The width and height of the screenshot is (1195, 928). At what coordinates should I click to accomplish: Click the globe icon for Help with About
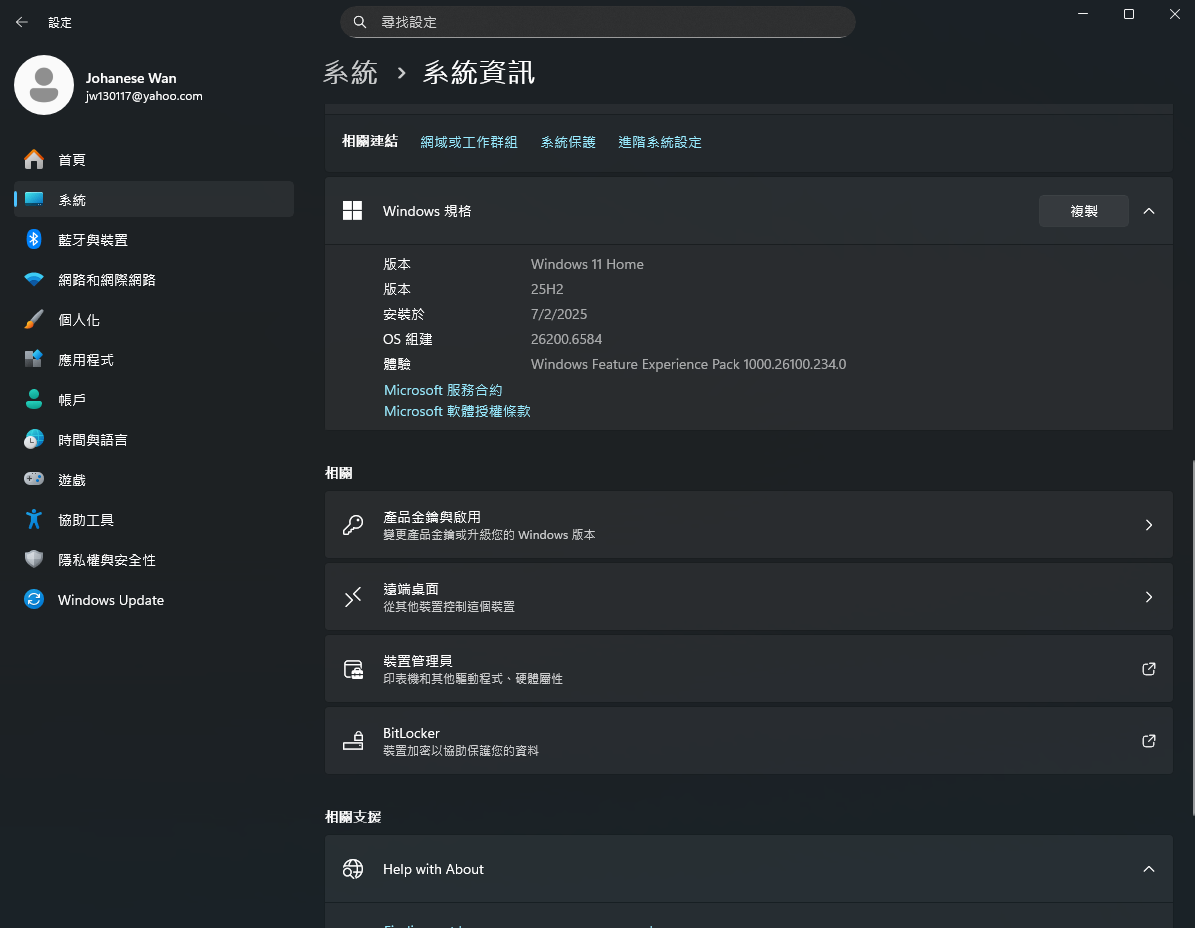tap(353, 869)
